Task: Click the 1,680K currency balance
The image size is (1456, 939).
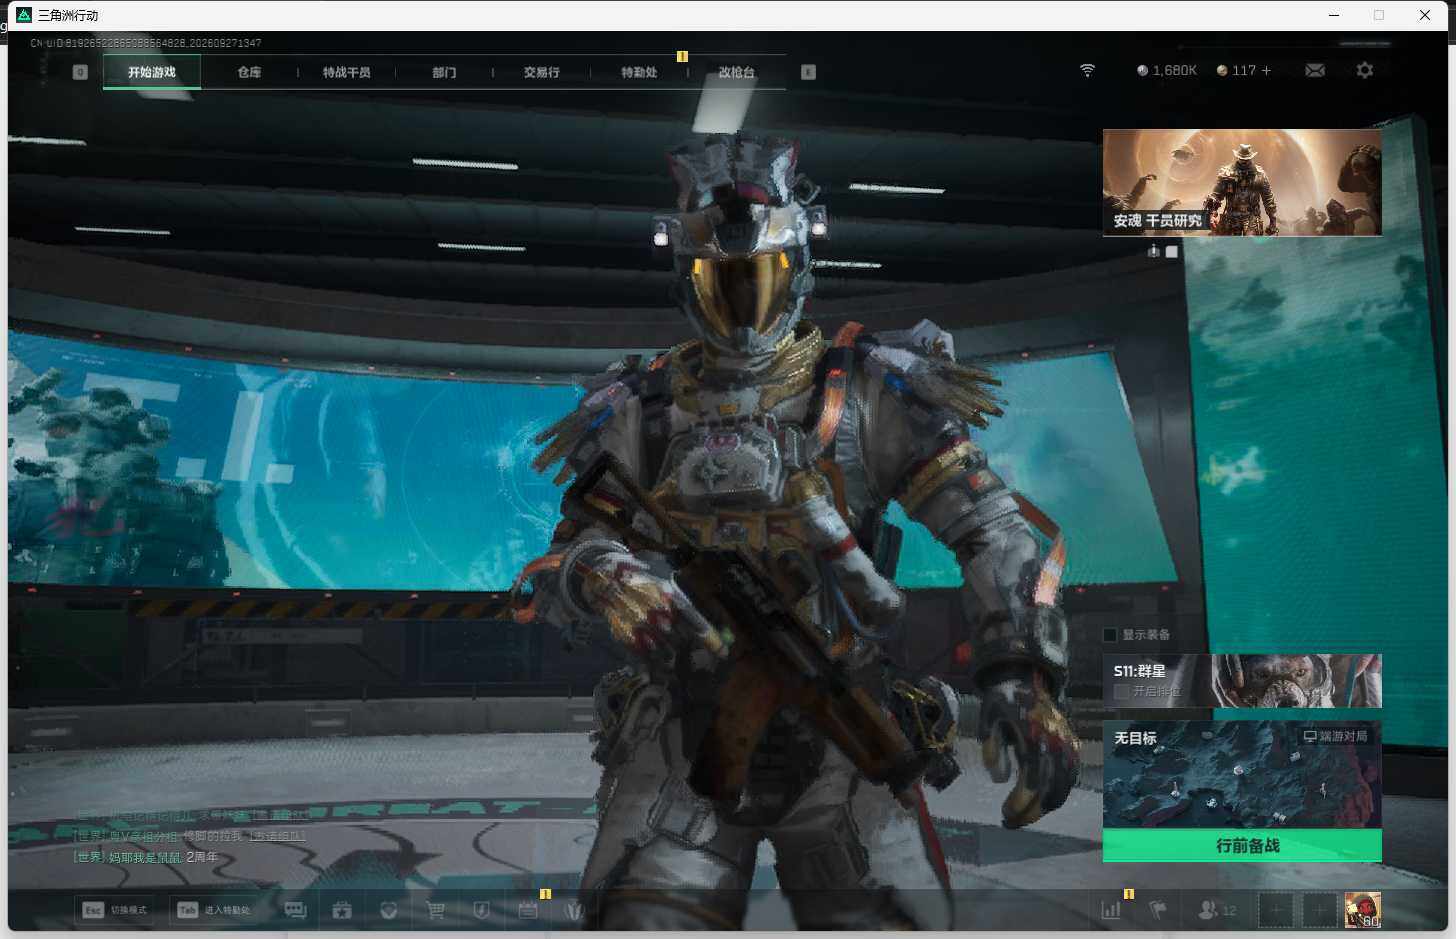Action: click(1167, 70)
